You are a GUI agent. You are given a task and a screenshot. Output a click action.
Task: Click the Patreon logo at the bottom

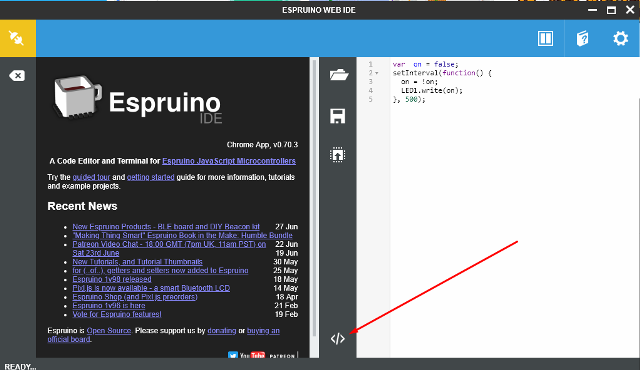tap(282, 356)
